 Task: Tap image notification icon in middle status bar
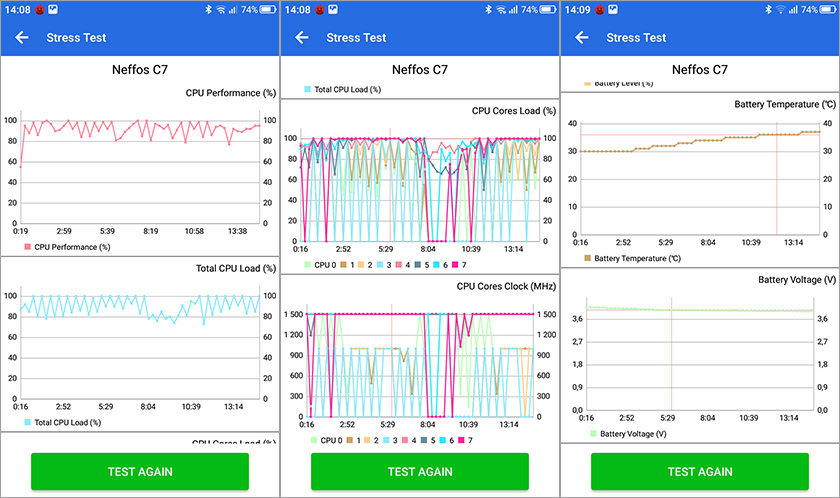click(333, 10)
